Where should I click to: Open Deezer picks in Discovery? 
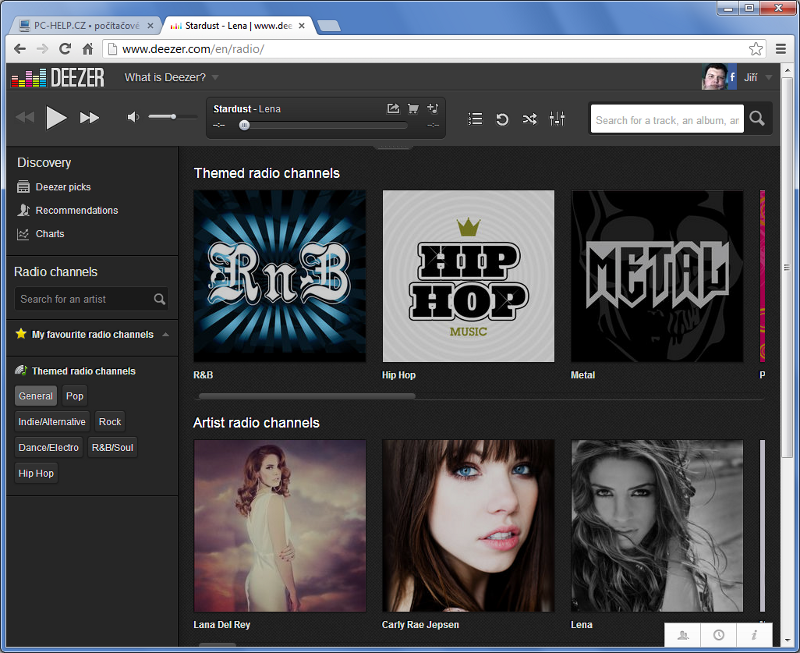62,187
